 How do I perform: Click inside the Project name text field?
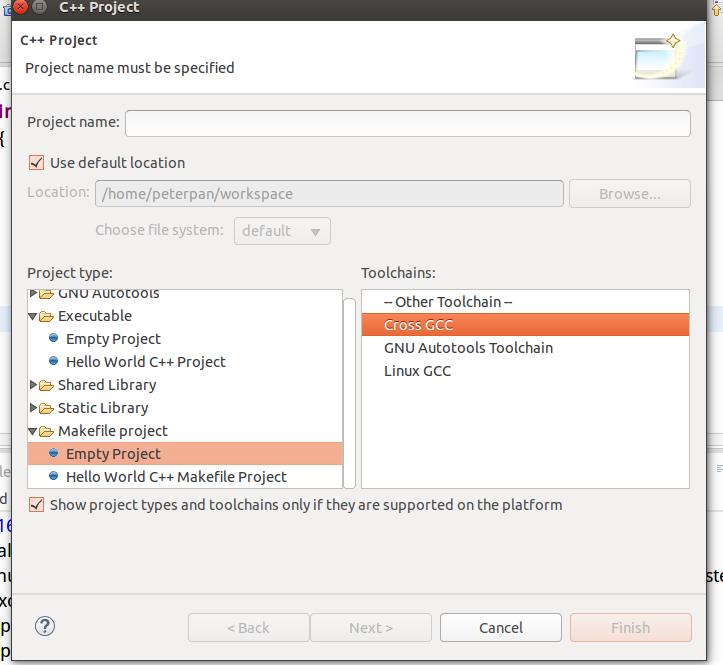(x=407, y=123)
